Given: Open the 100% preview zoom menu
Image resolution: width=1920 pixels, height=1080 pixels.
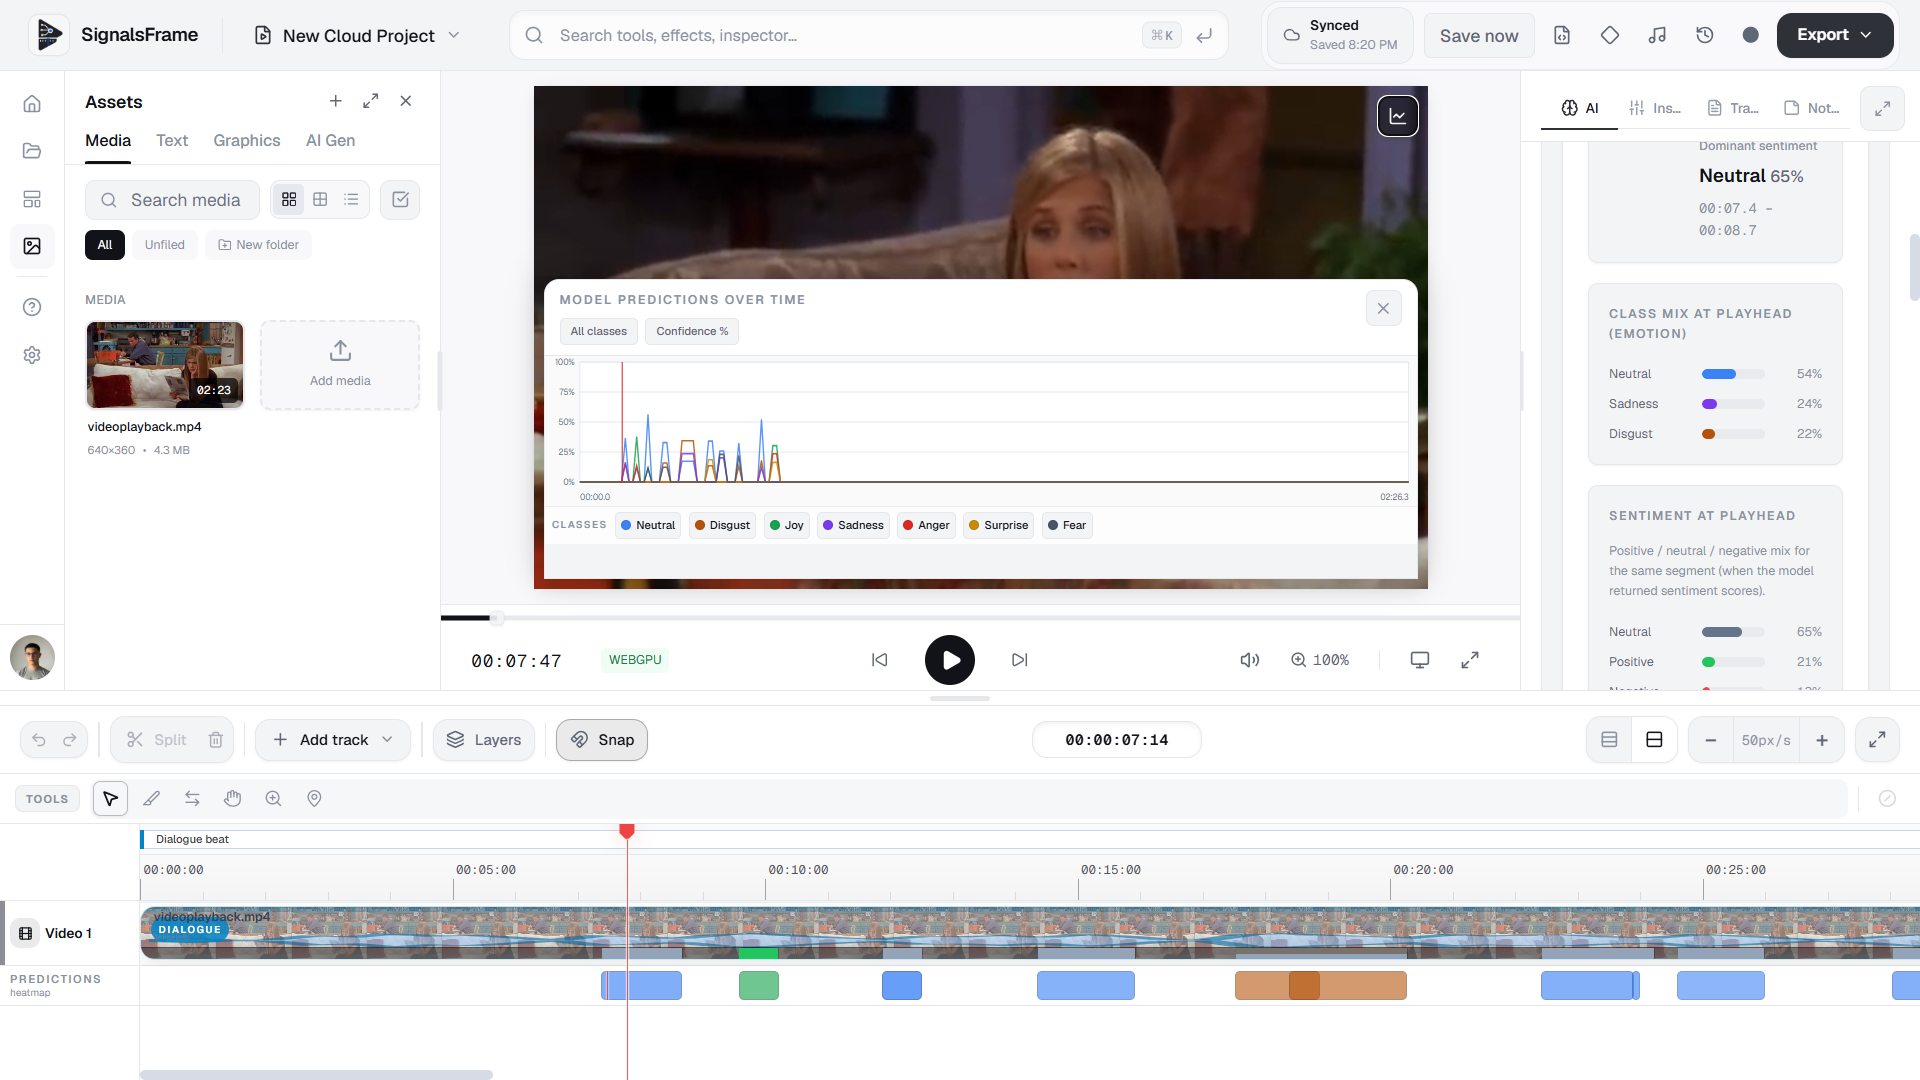Looking at the screenshot, I should pos(1320,660).
